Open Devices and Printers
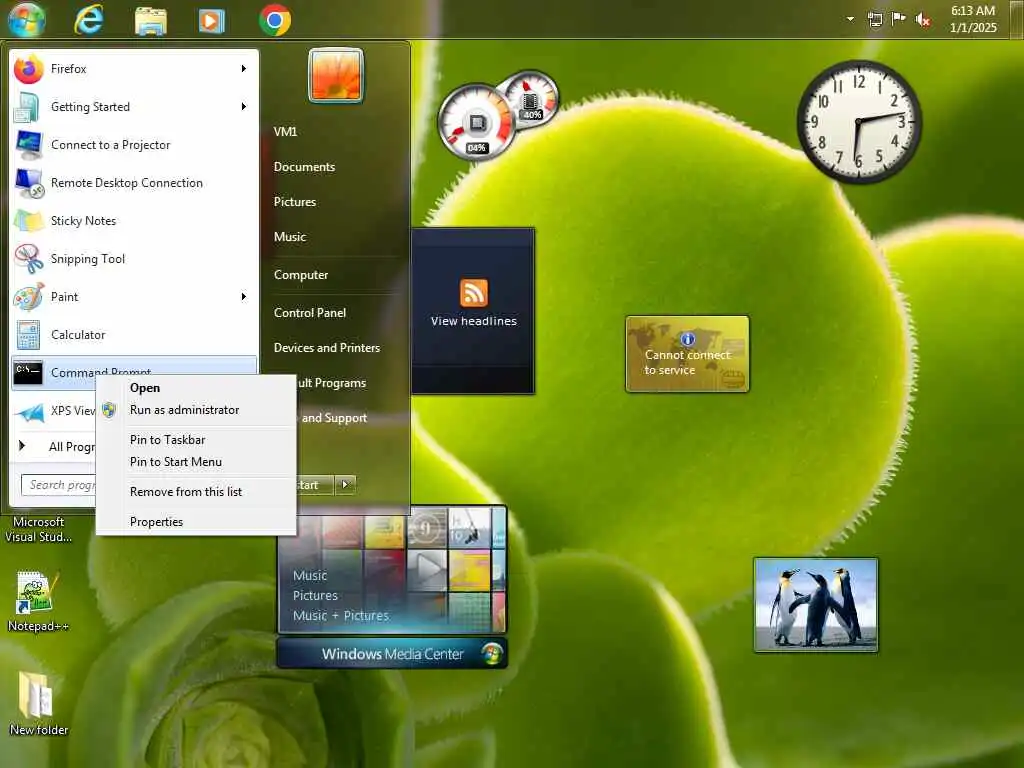The height and width of the screenshot is (768, 1024). tap(327, 348)
